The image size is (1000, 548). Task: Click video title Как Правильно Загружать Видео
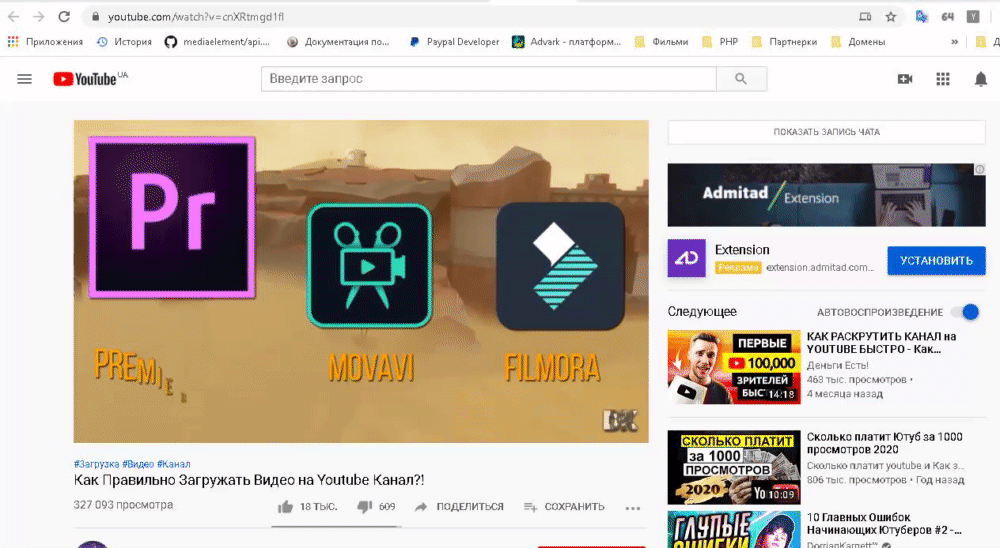tap(249, 480)
